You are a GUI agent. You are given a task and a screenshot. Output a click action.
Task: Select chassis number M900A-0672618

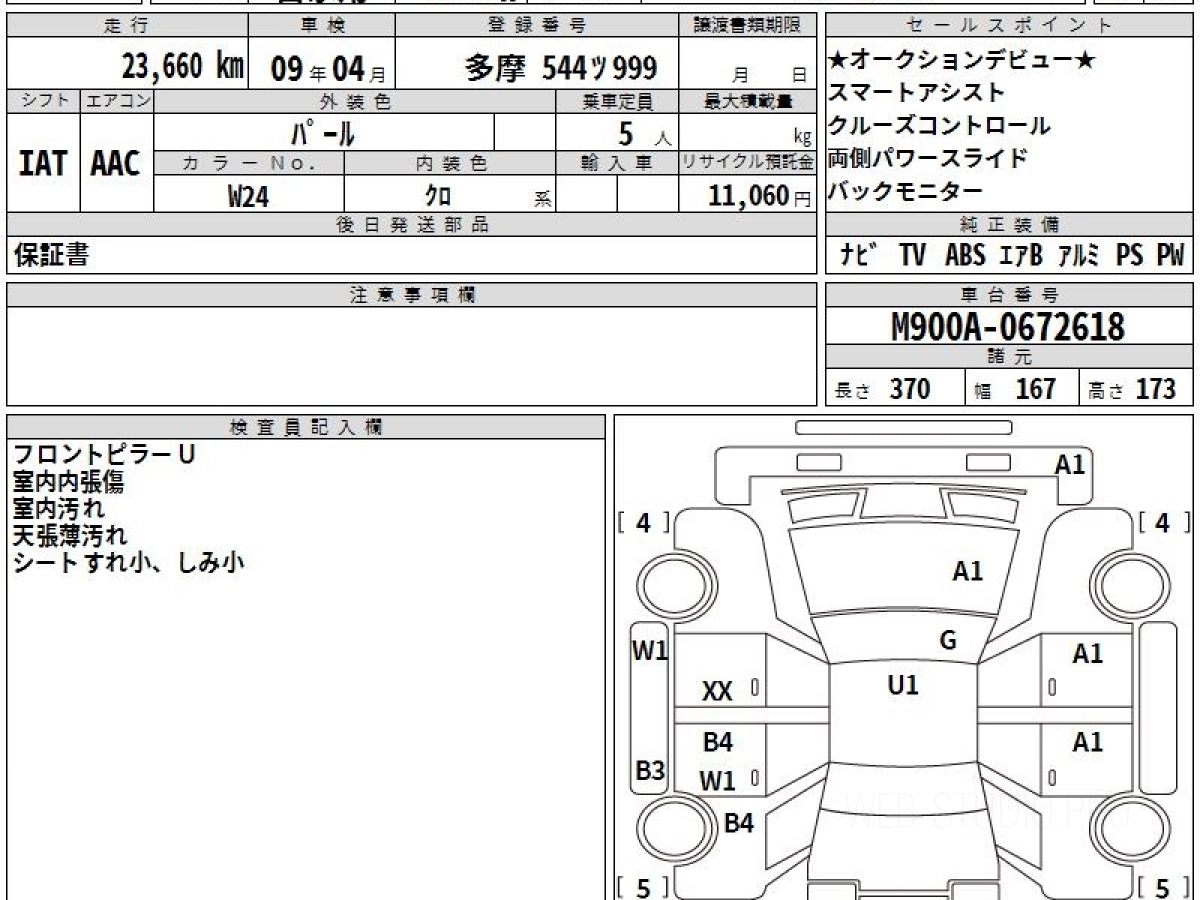[x=1008, y=327]
